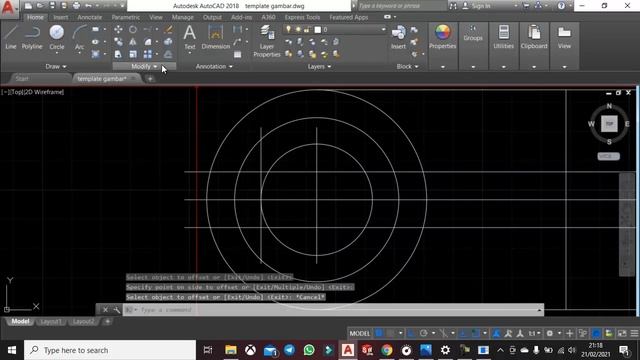Click the Offset tool icon
Image resolution: width=640 pixels, height=360 pixels.
point(168,54)
